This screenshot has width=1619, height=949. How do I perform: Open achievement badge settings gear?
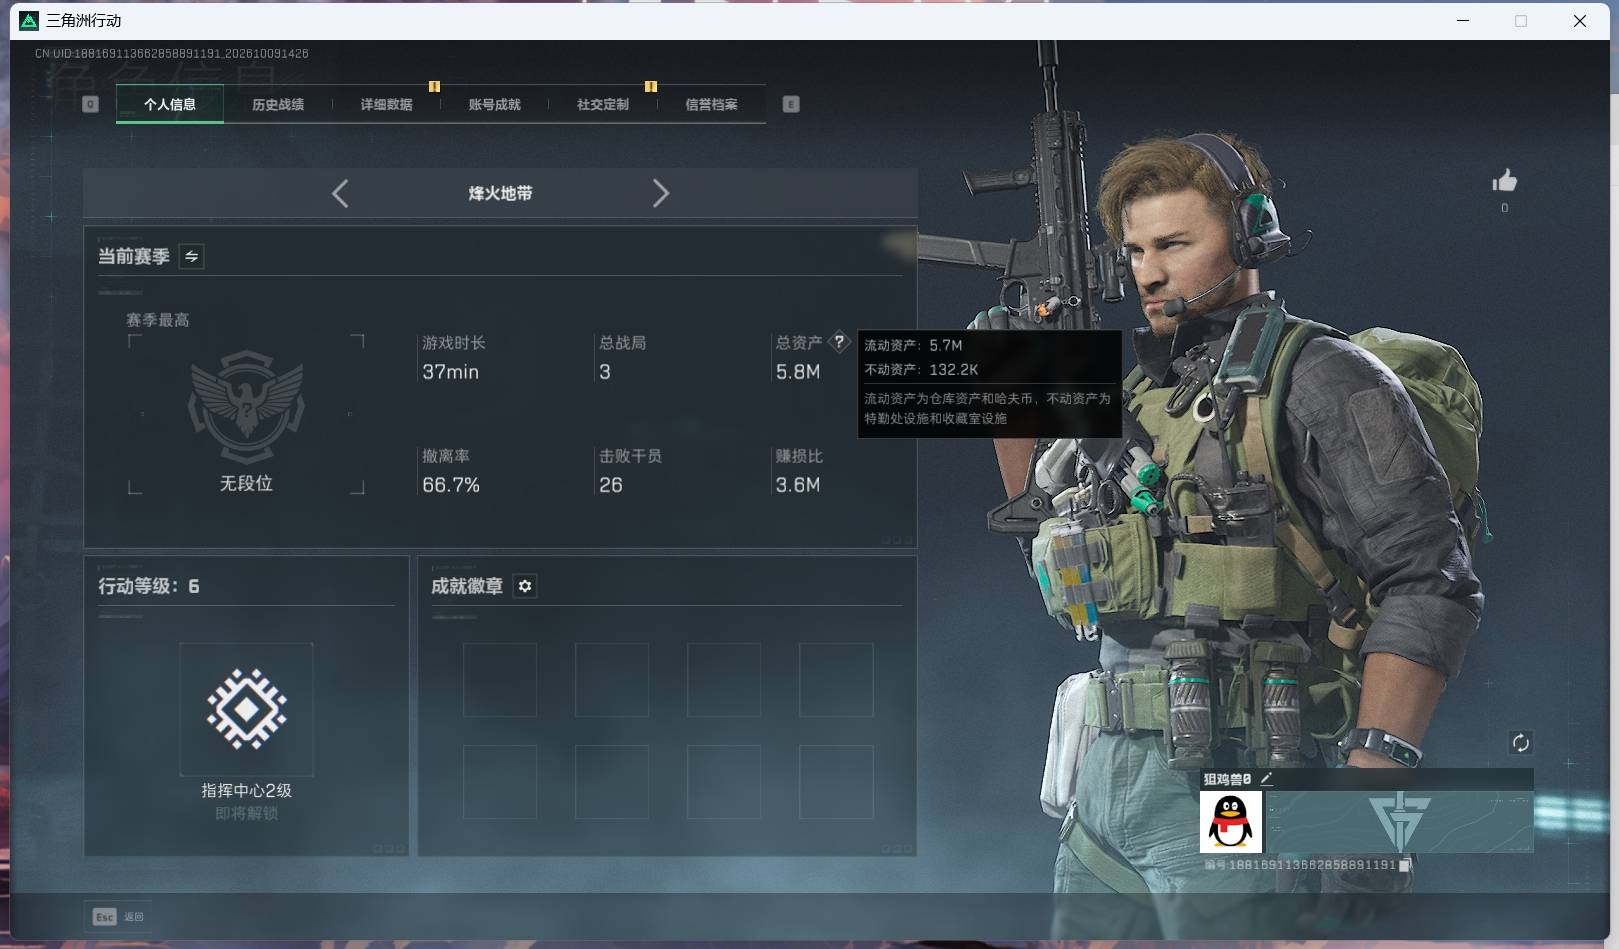coord(525,586)
